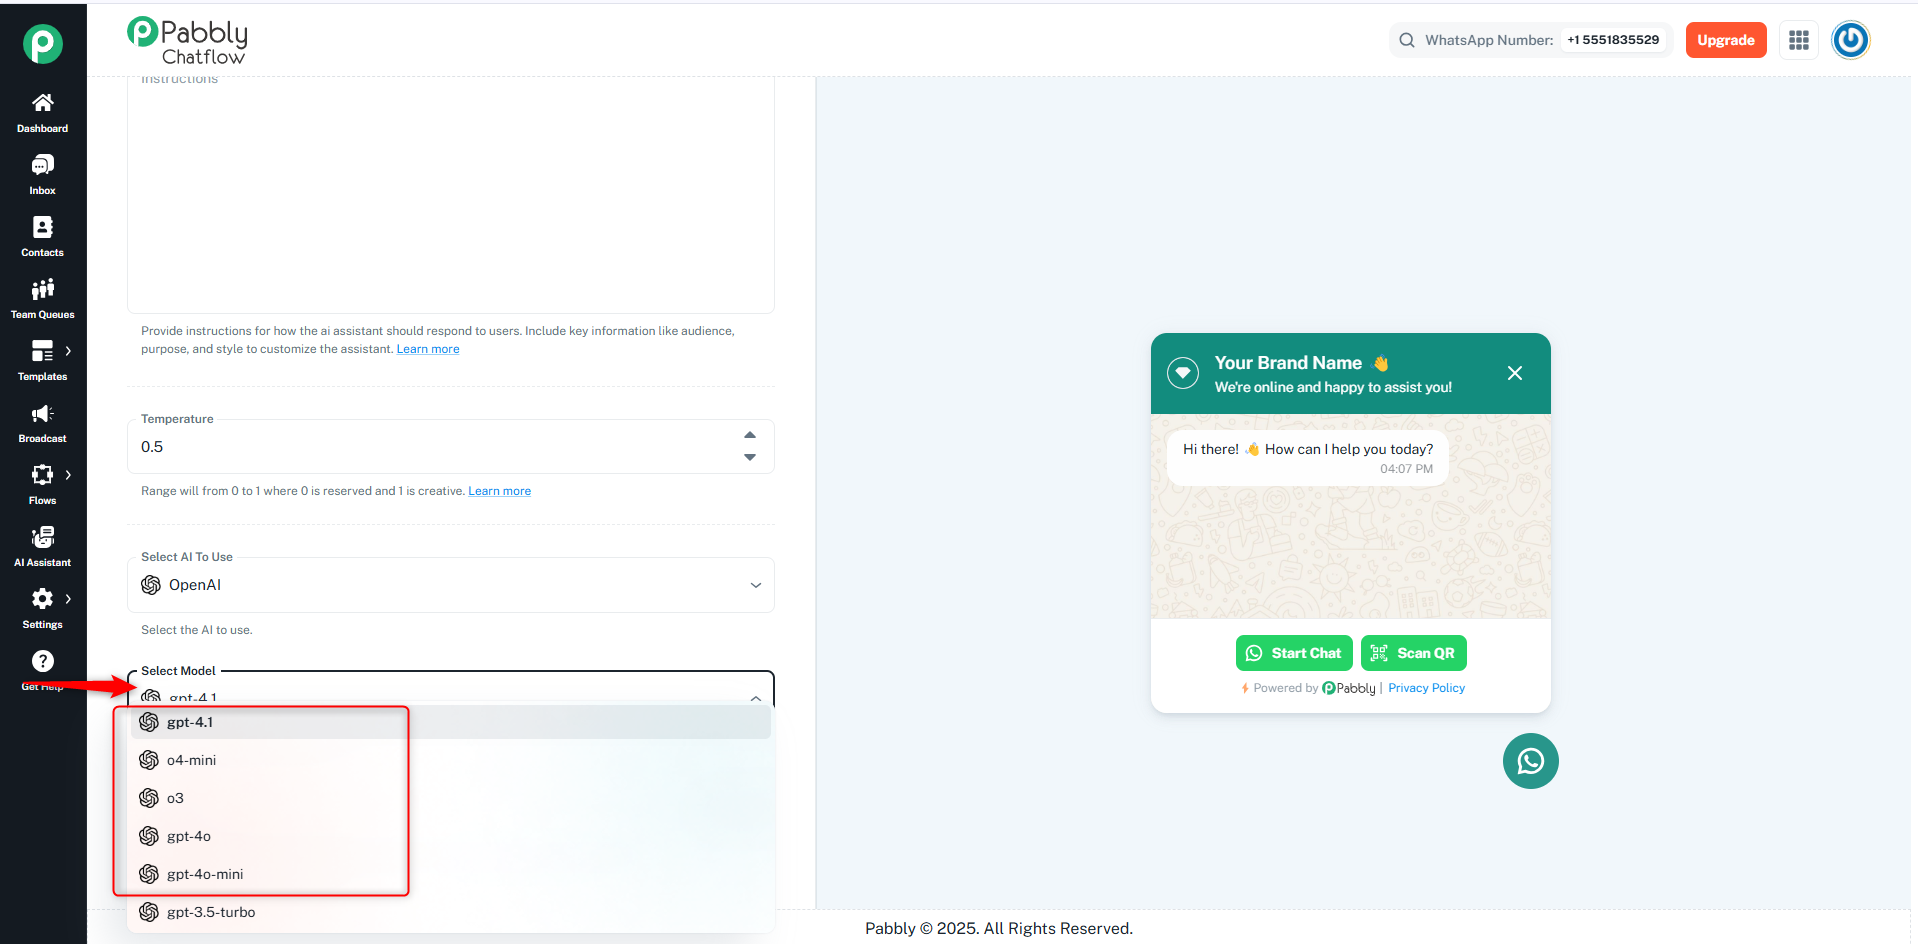
Task: Select gpt-4.1 from model list
Action: pos(451,722)
